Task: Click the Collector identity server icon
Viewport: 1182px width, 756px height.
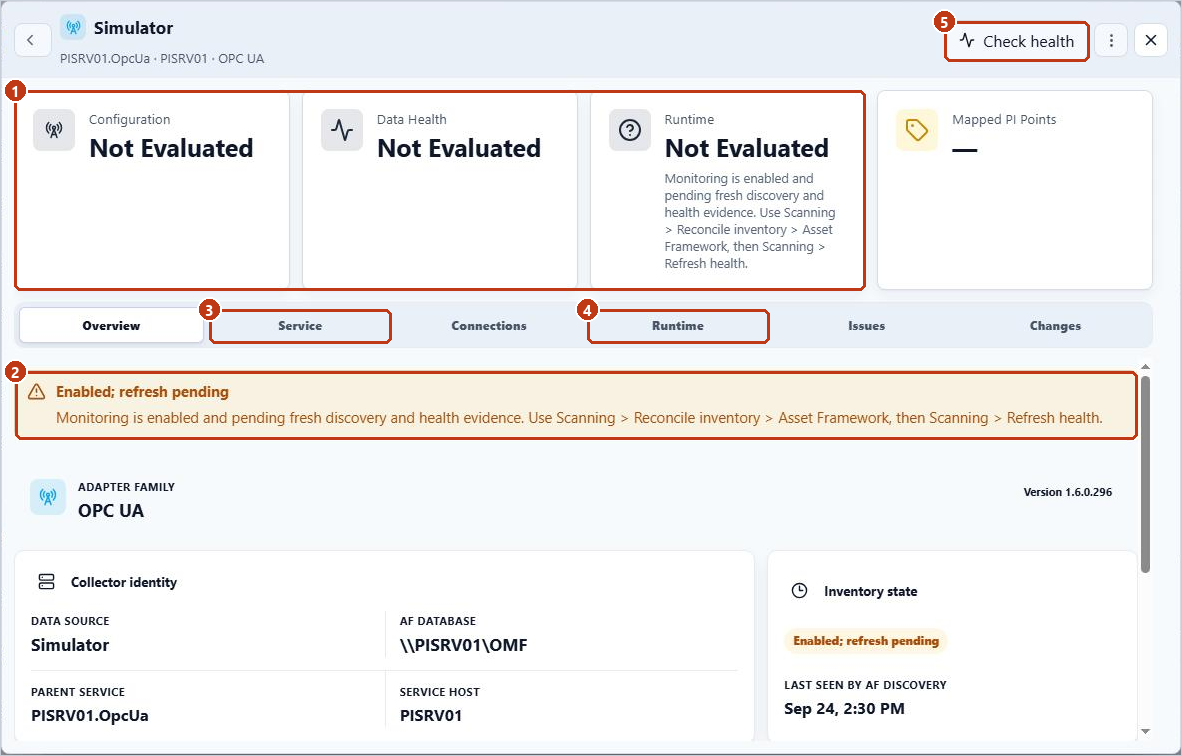Action: tap(47, 582)
